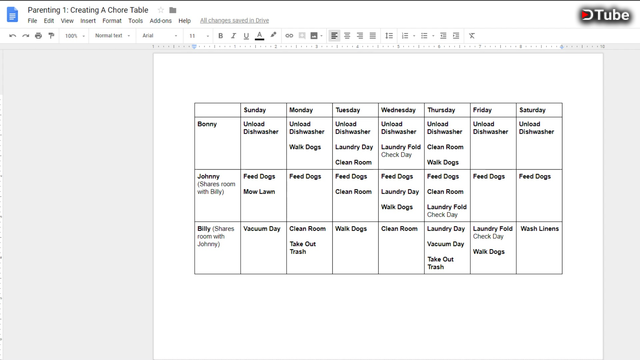This screenshot has height=360, width=640.
Task: Open the Add-ons menu
Action: (160, 21)
